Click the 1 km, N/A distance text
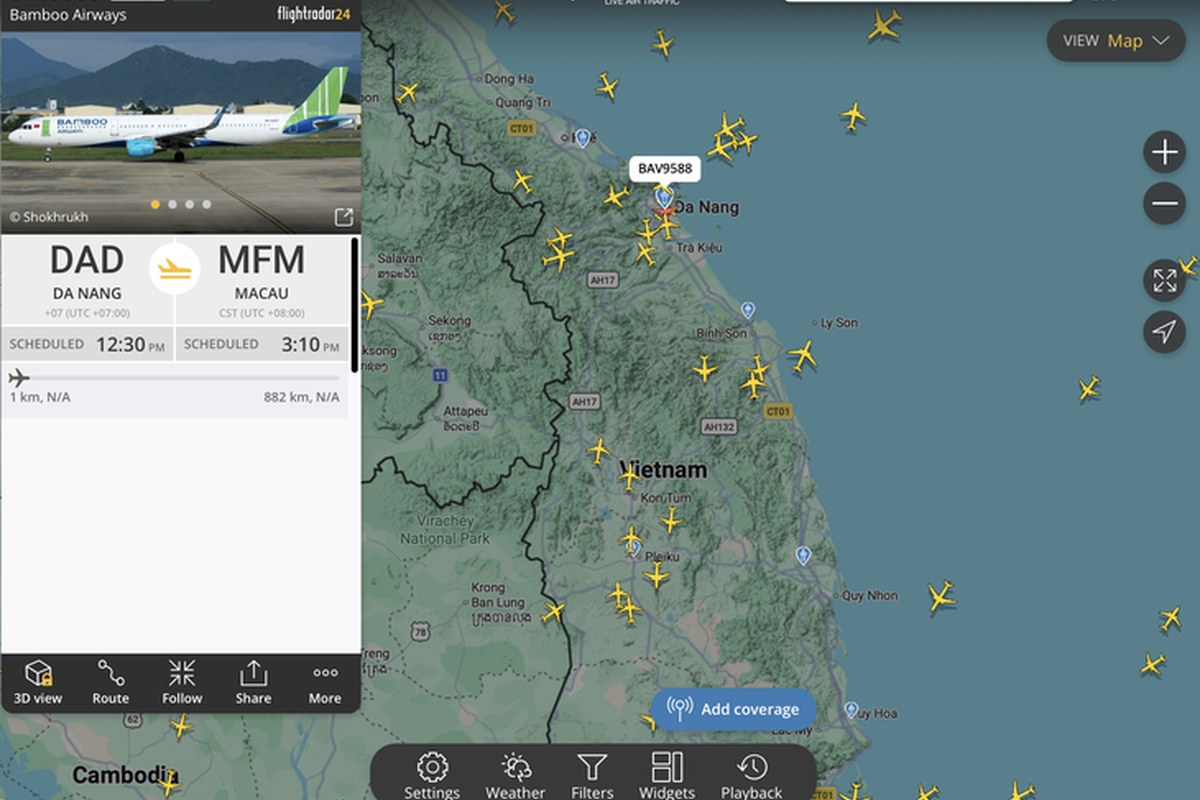 (40, 397)
